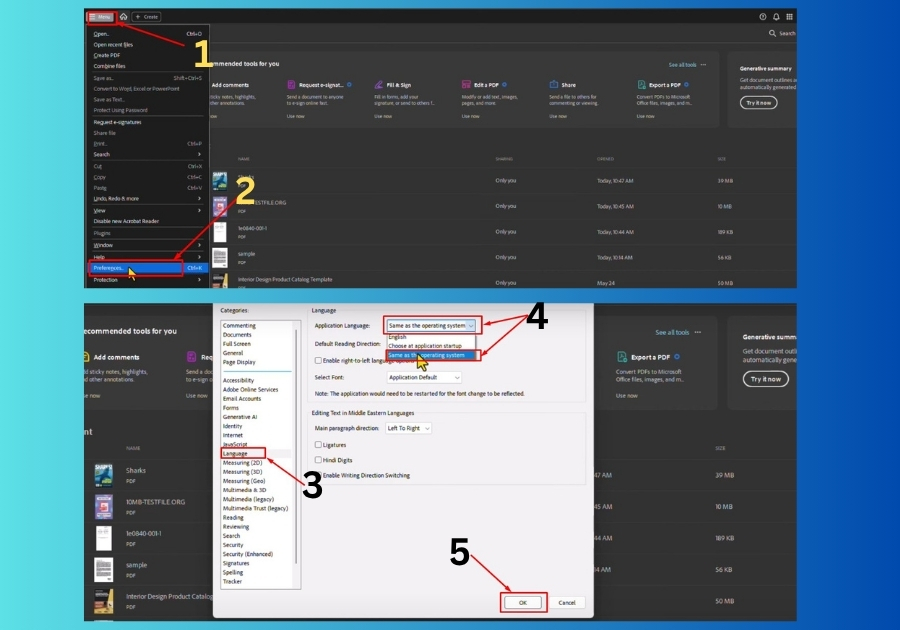Click the info badge beside Request e-signat…
The height and width of the screenshot is (630, 900).
(349, 85)
